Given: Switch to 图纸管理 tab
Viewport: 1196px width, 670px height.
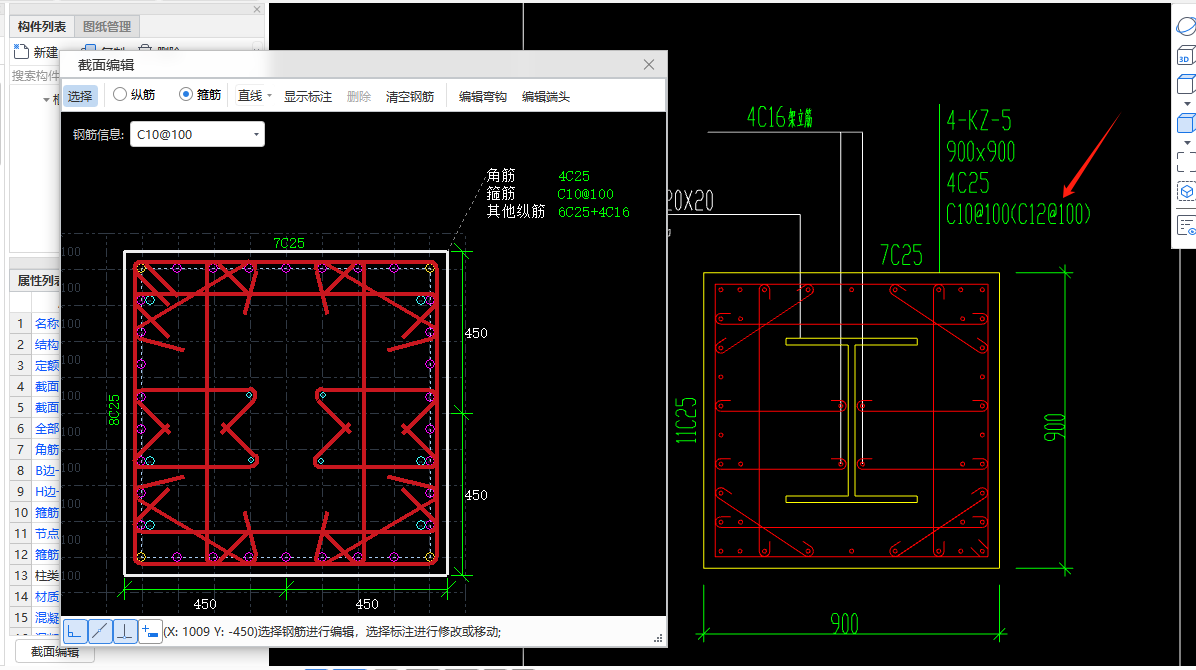Looking at the screenshot, I should point(107,27).
